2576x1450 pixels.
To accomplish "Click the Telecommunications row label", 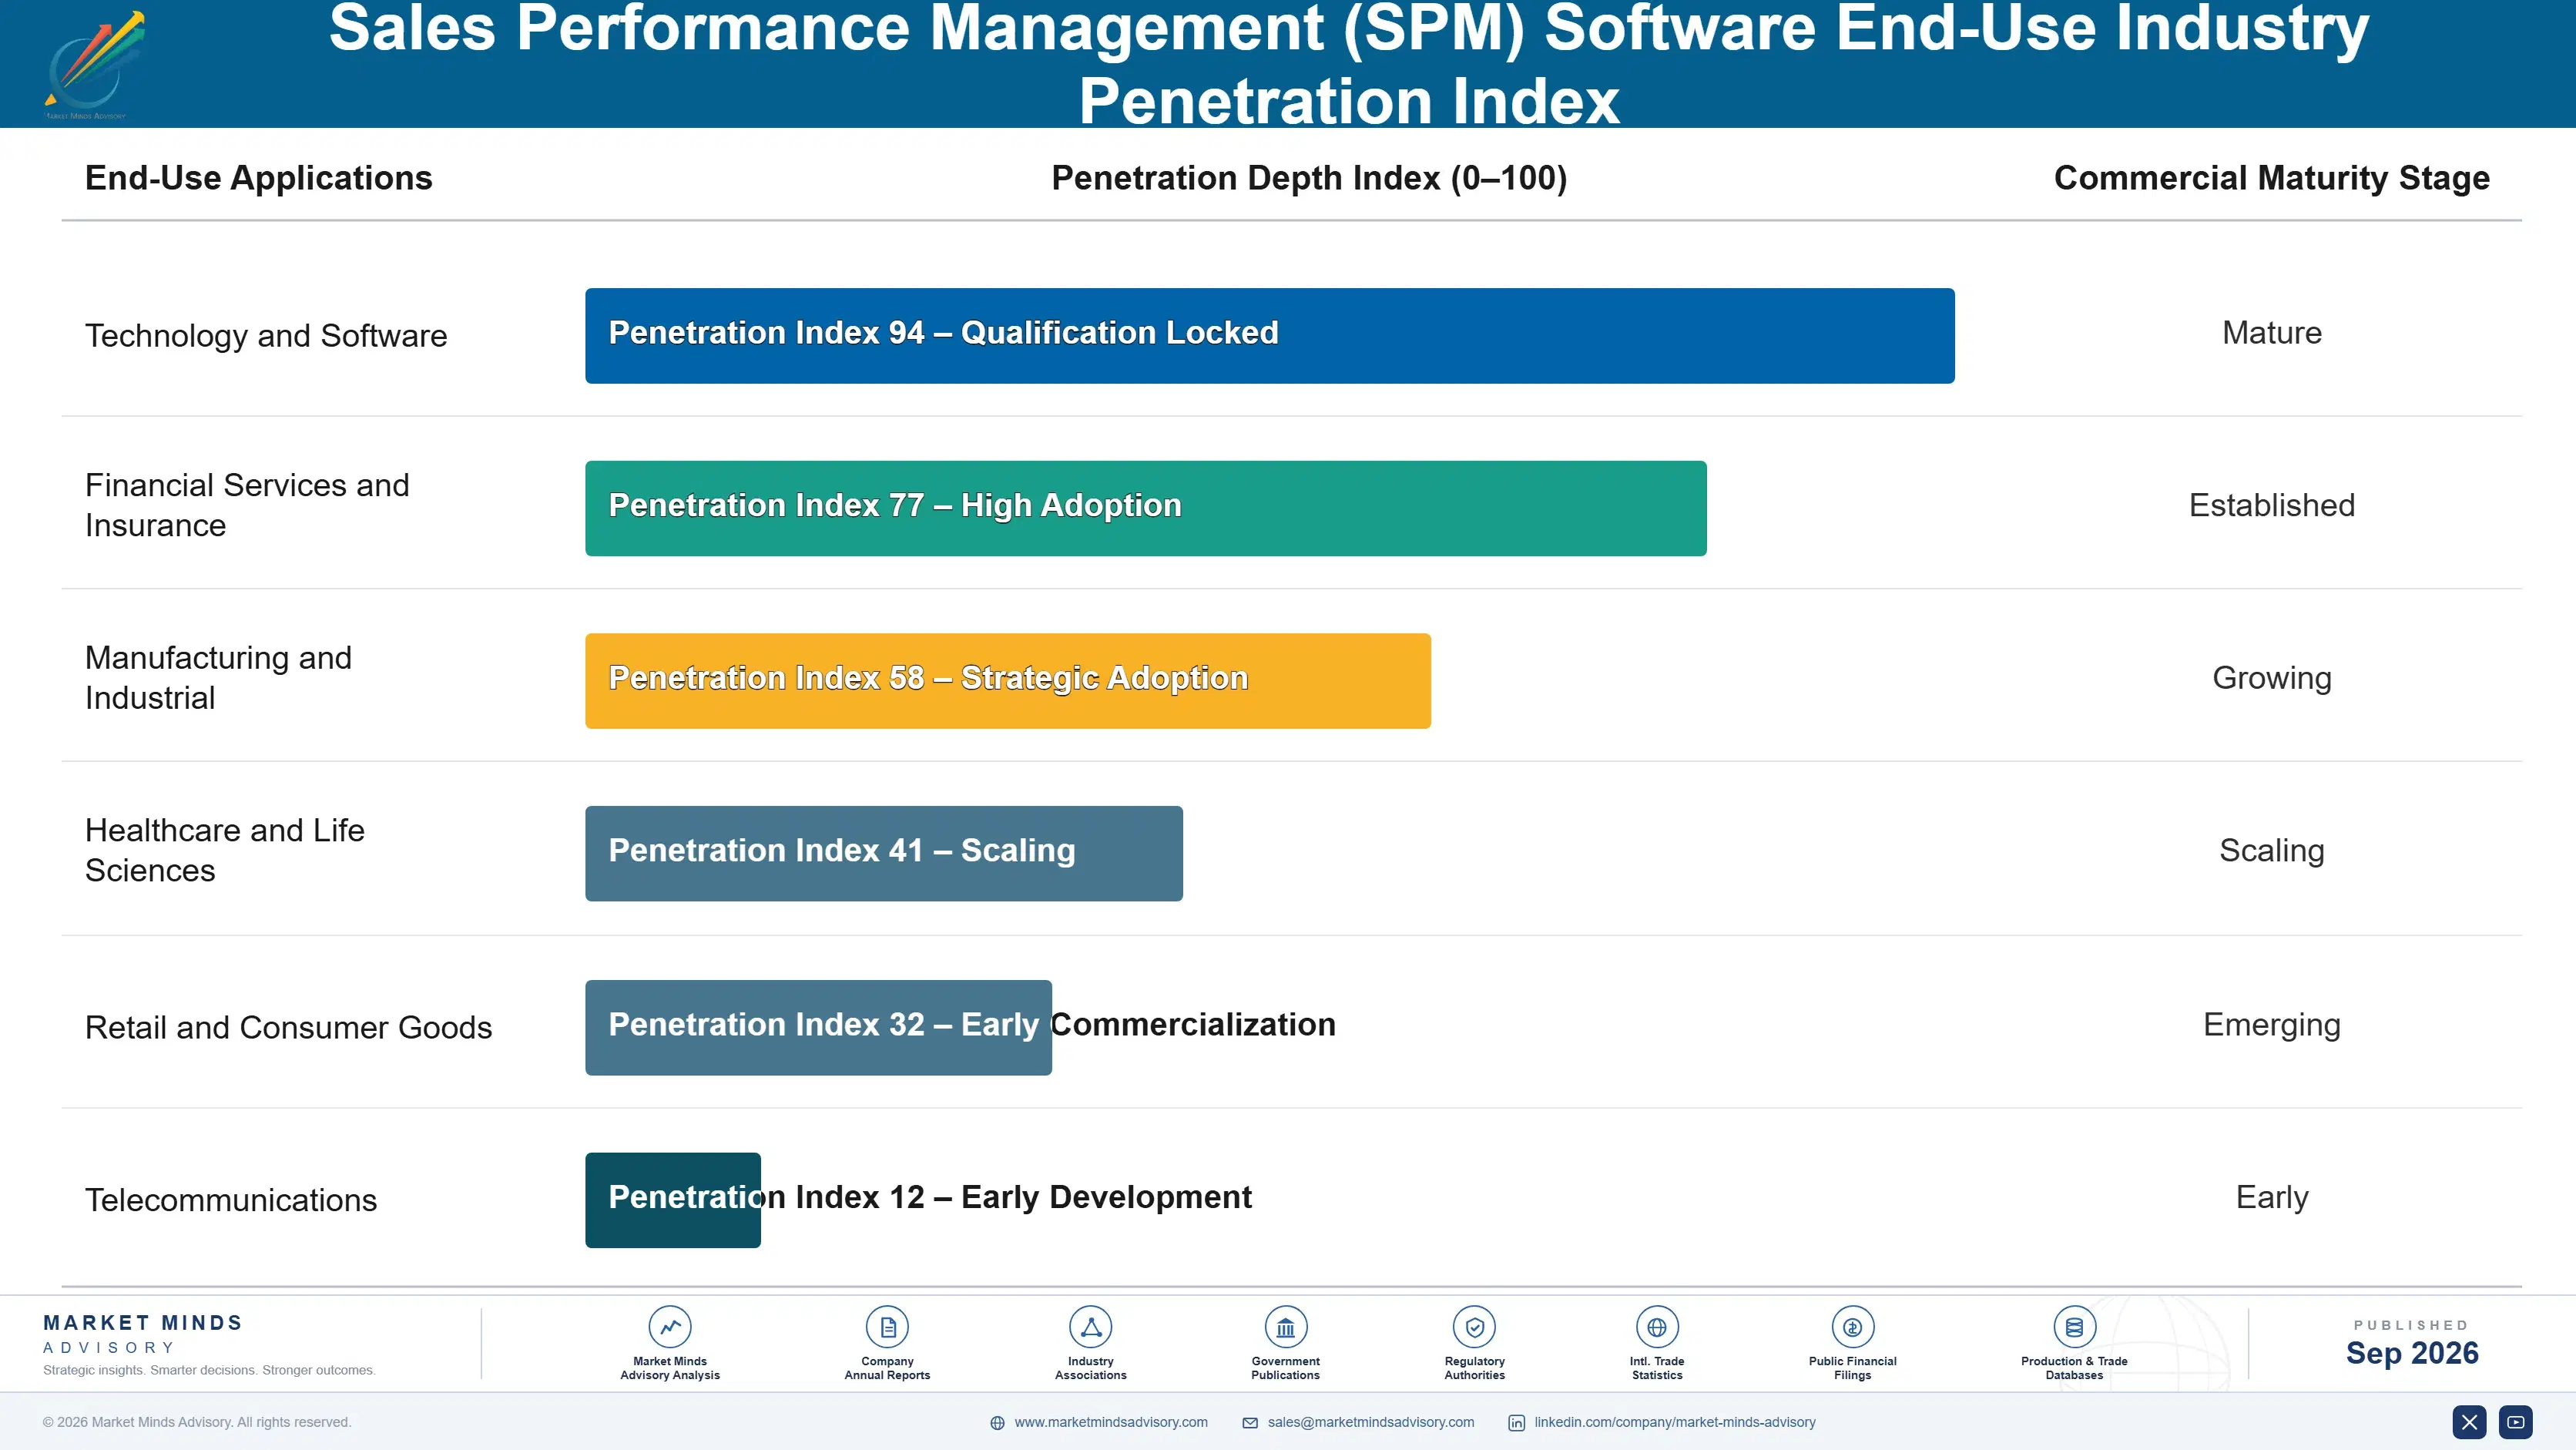I will coord(231,1200).
